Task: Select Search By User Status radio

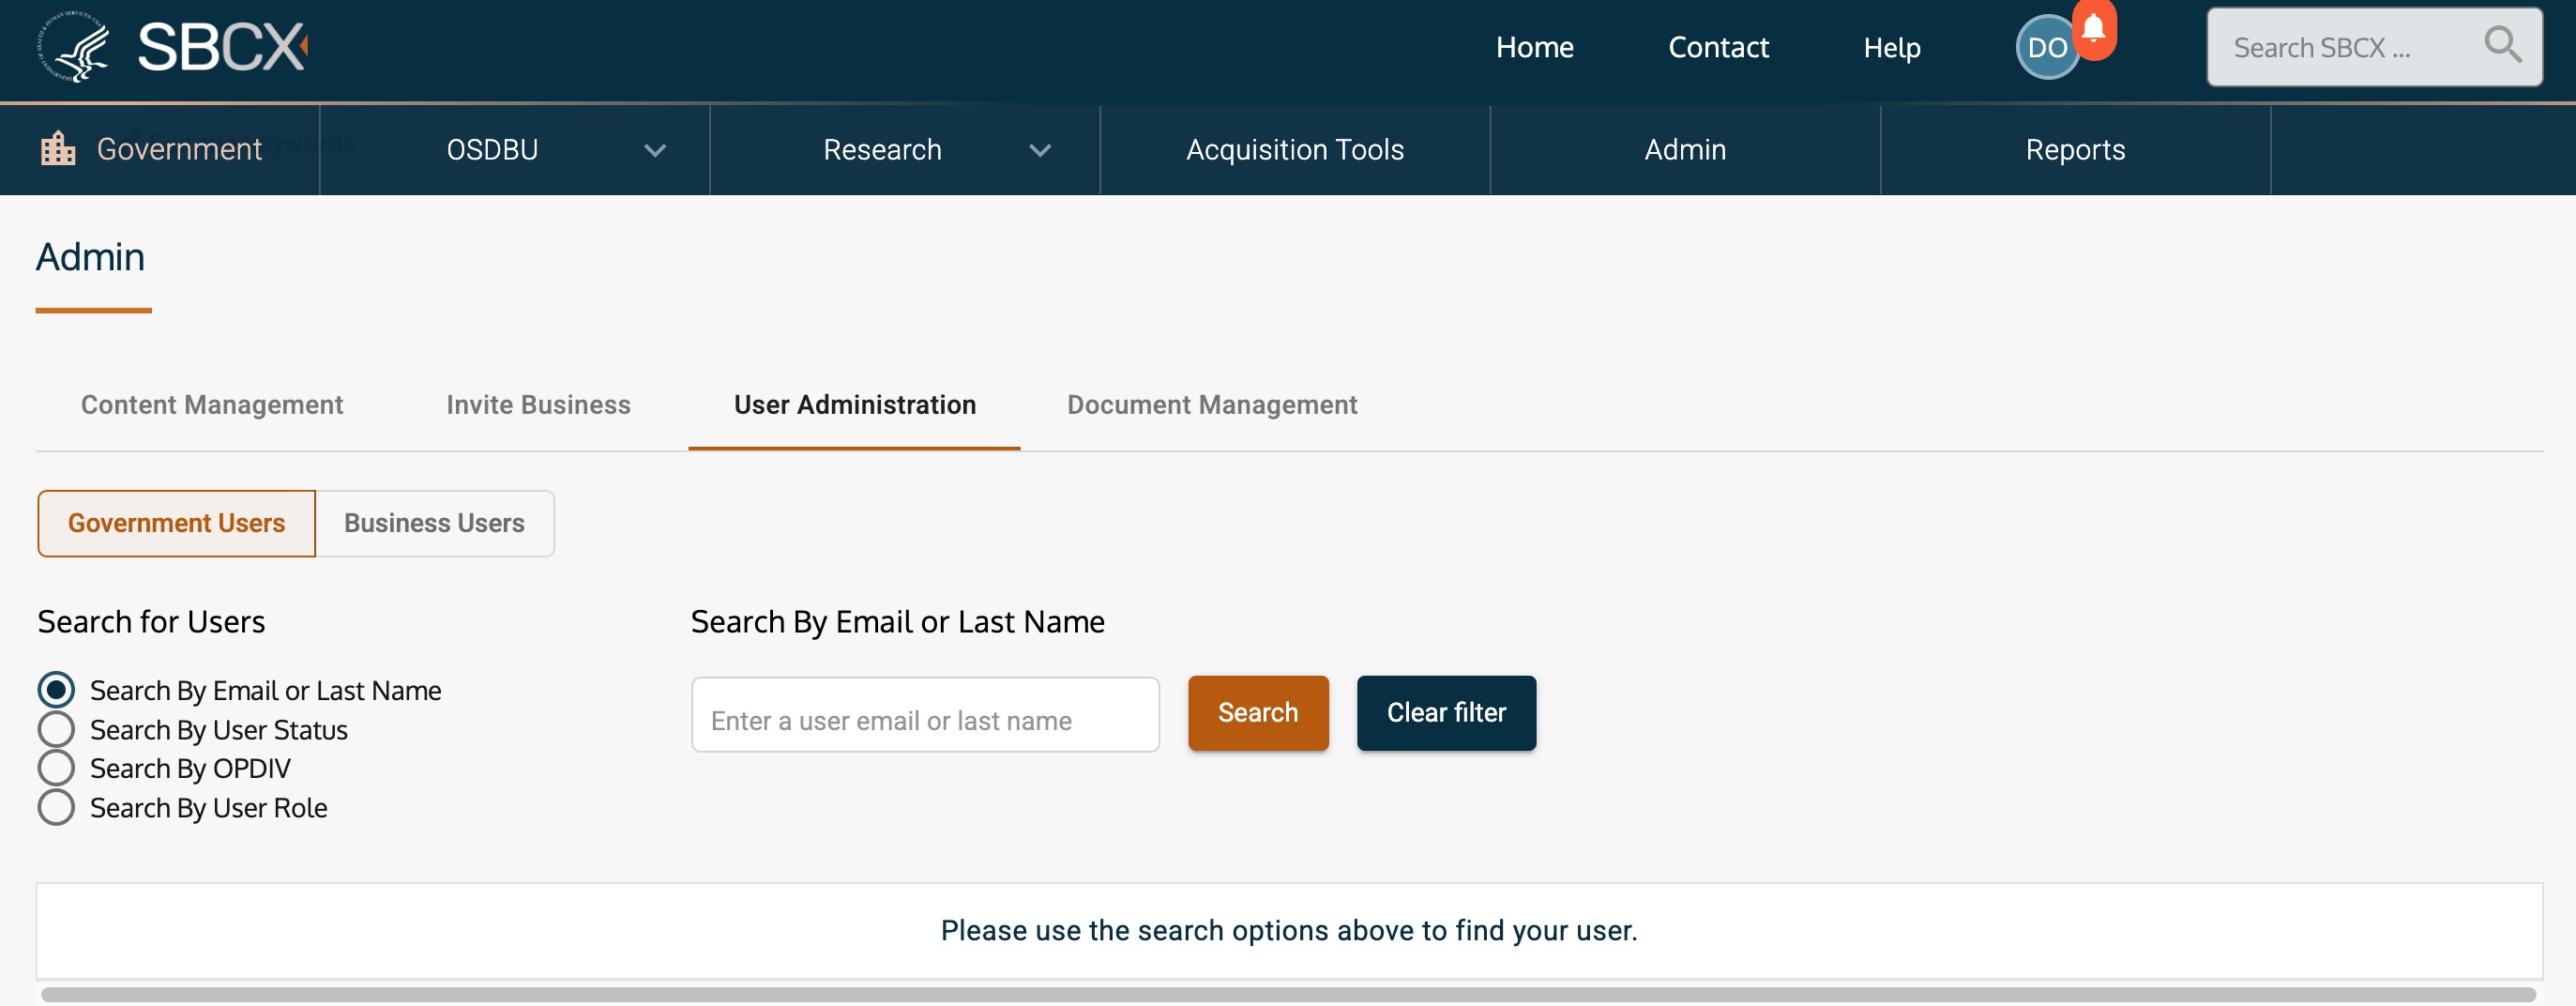Action: click(x=56, y=730)
